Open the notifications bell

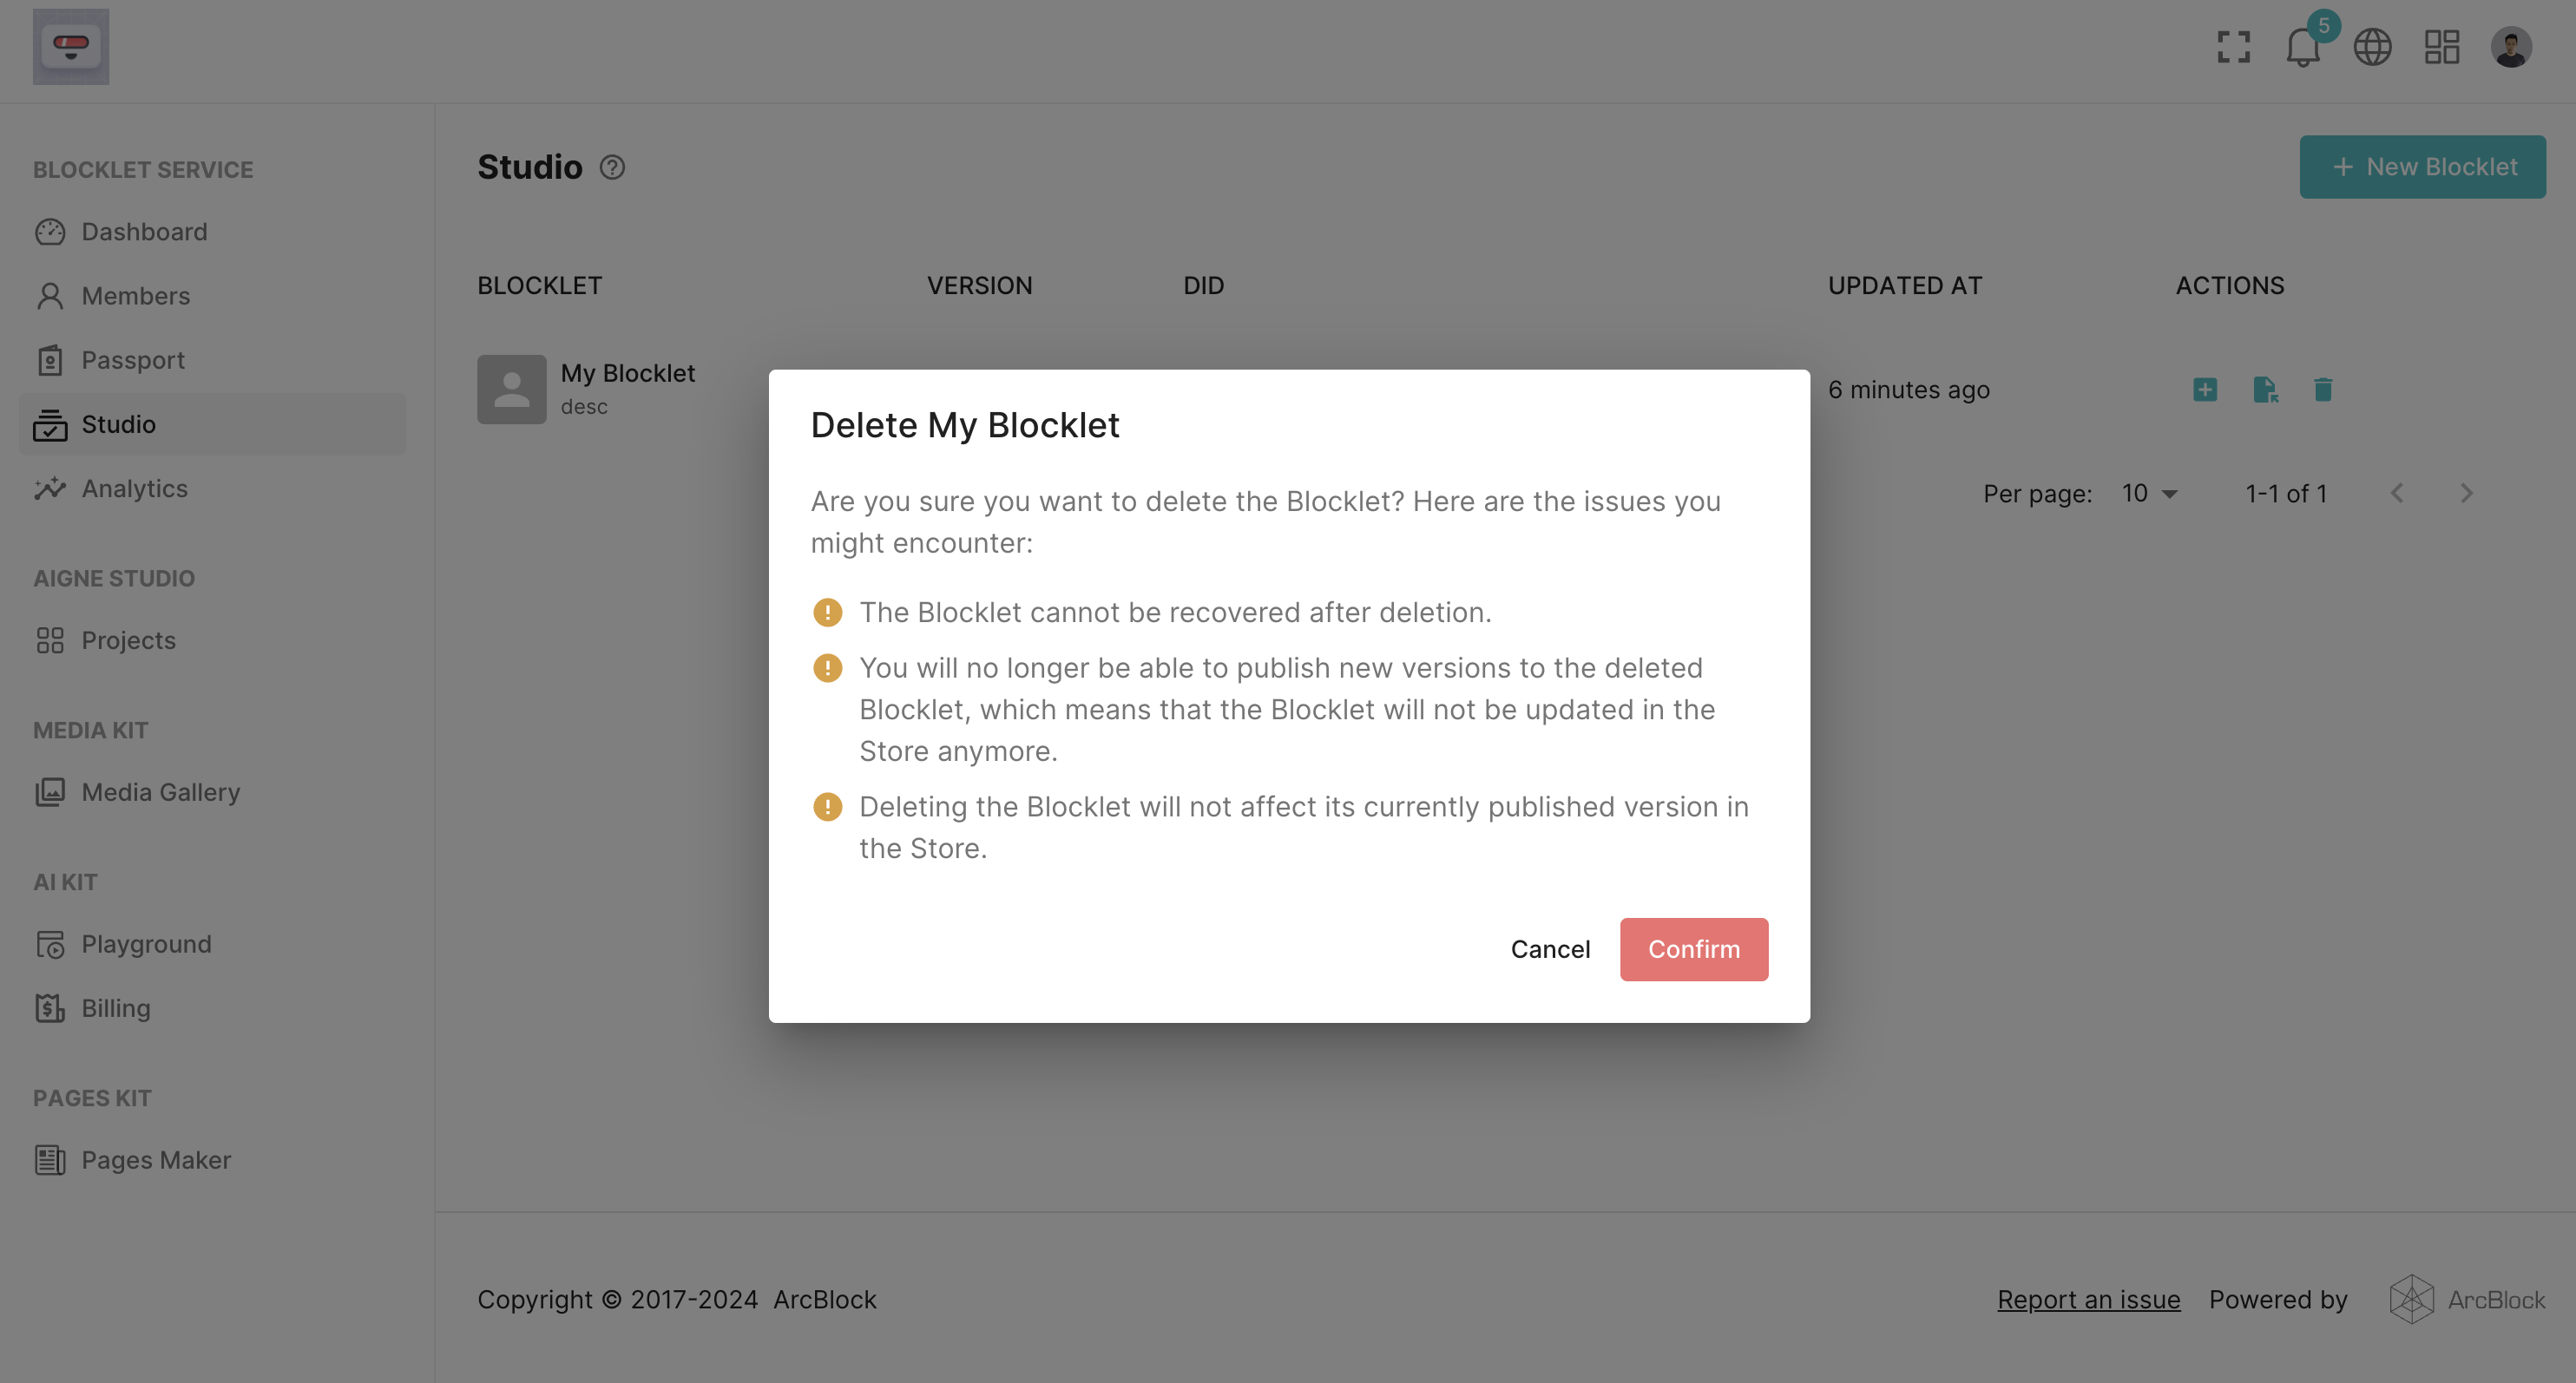click(x=2302, y=47)
